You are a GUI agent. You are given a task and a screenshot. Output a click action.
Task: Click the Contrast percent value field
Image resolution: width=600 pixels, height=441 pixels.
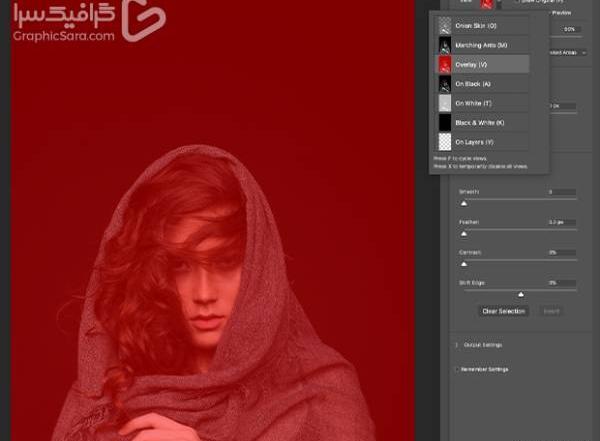point(562,252)
